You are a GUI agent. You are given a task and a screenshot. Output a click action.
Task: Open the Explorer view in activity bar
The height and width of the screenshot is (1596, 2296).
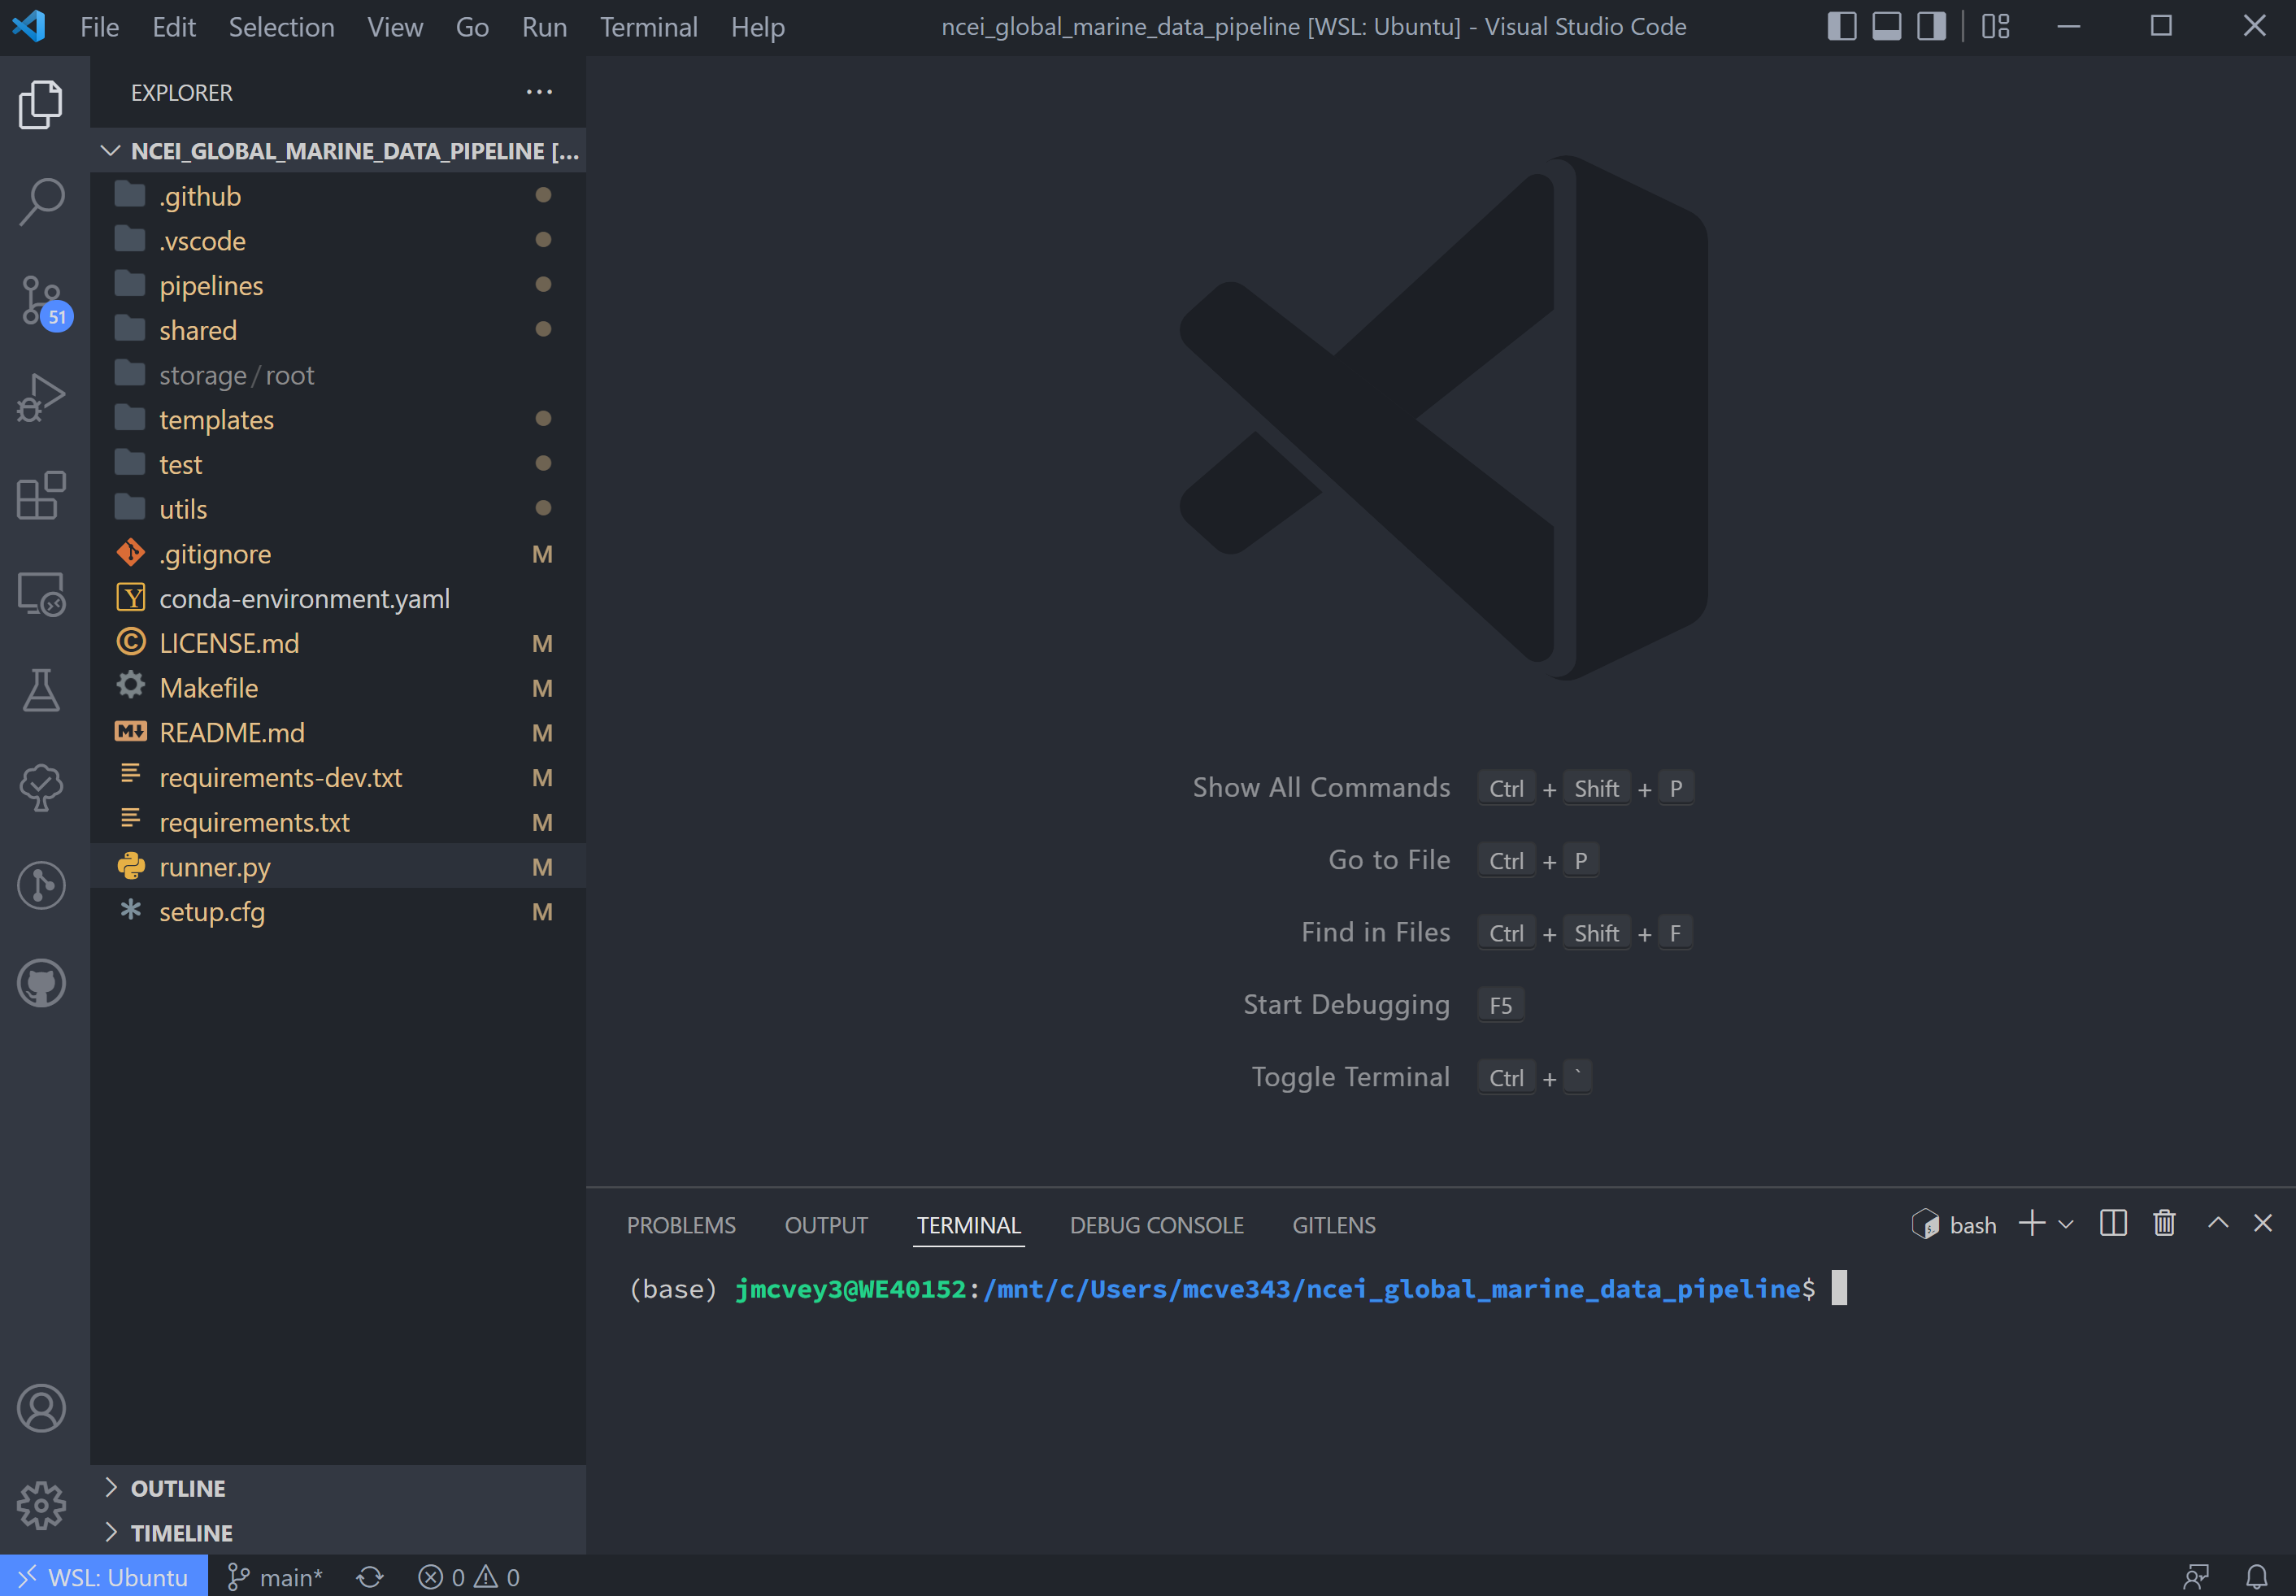41,104
